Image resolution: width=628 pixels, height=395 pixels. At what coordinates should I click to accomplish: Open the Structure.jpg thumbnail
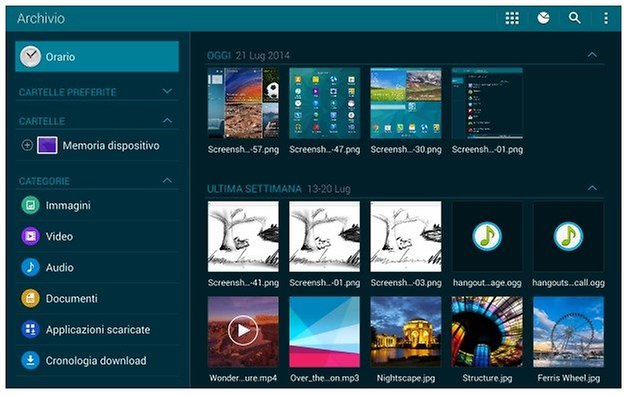pyautogui.click(x=487, y=331)
